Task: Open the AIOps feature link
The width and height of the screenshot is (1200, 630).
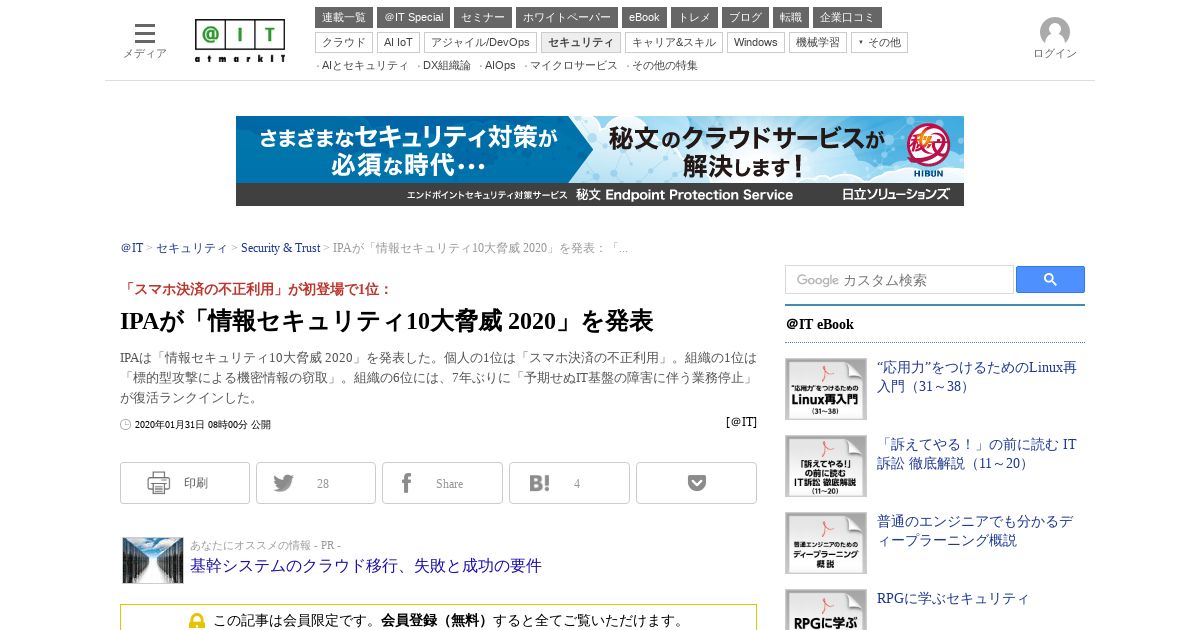Action: point(500,65)
